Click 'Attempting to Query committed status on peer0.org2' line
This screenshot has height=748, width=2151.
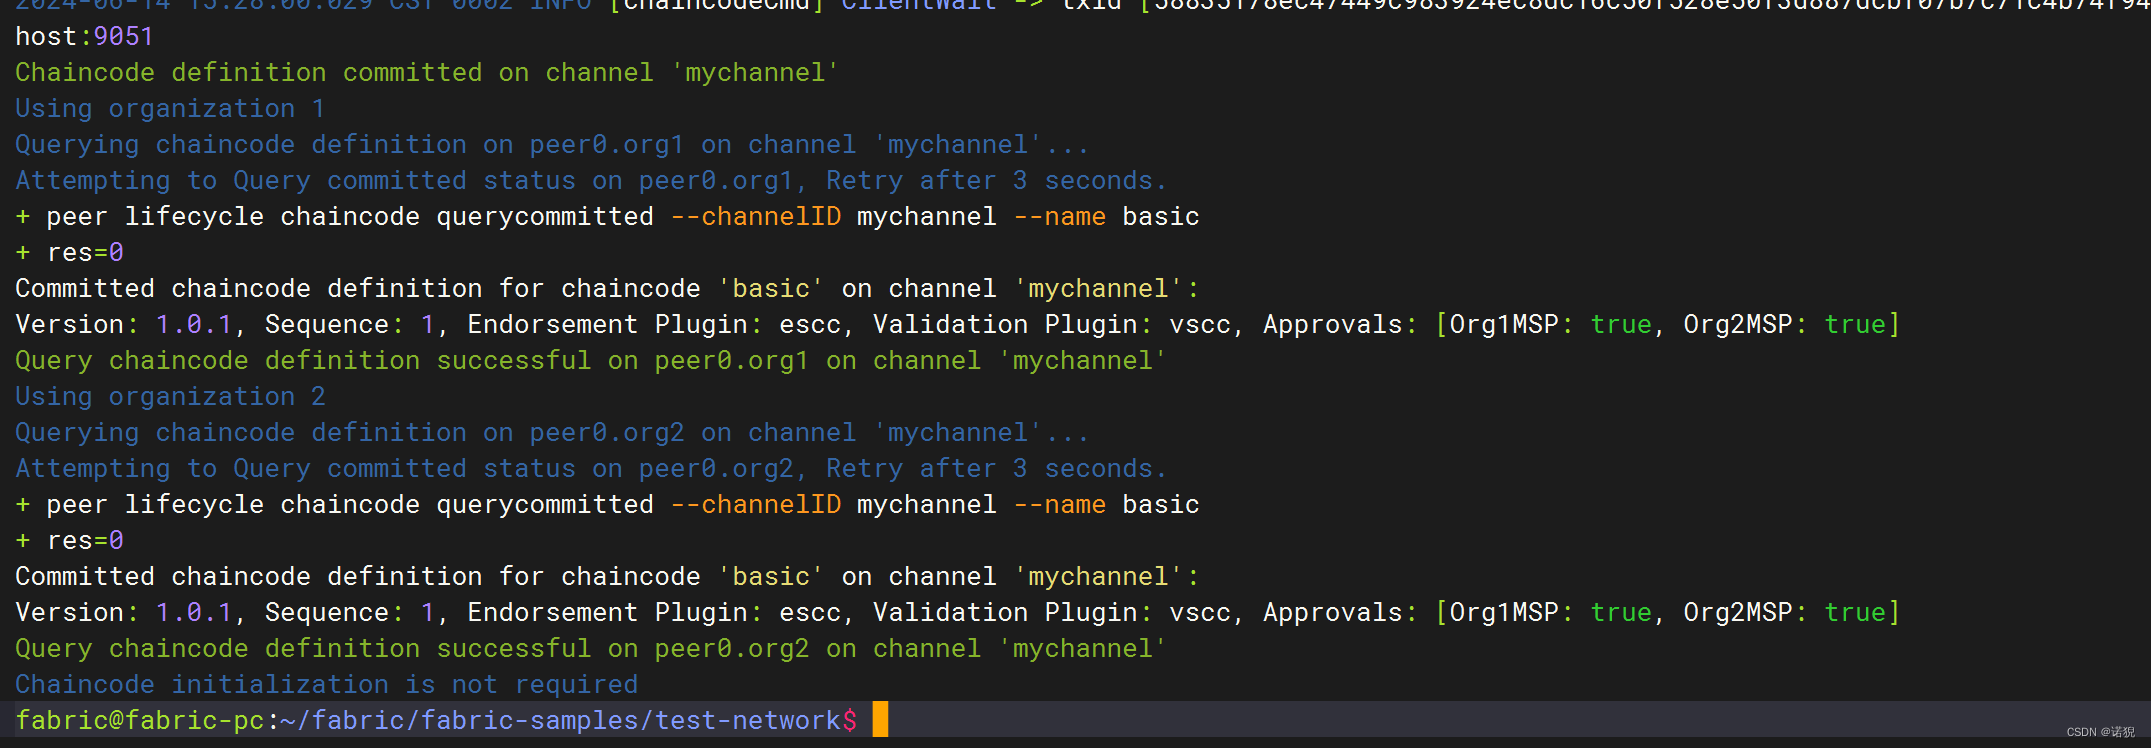591,469
